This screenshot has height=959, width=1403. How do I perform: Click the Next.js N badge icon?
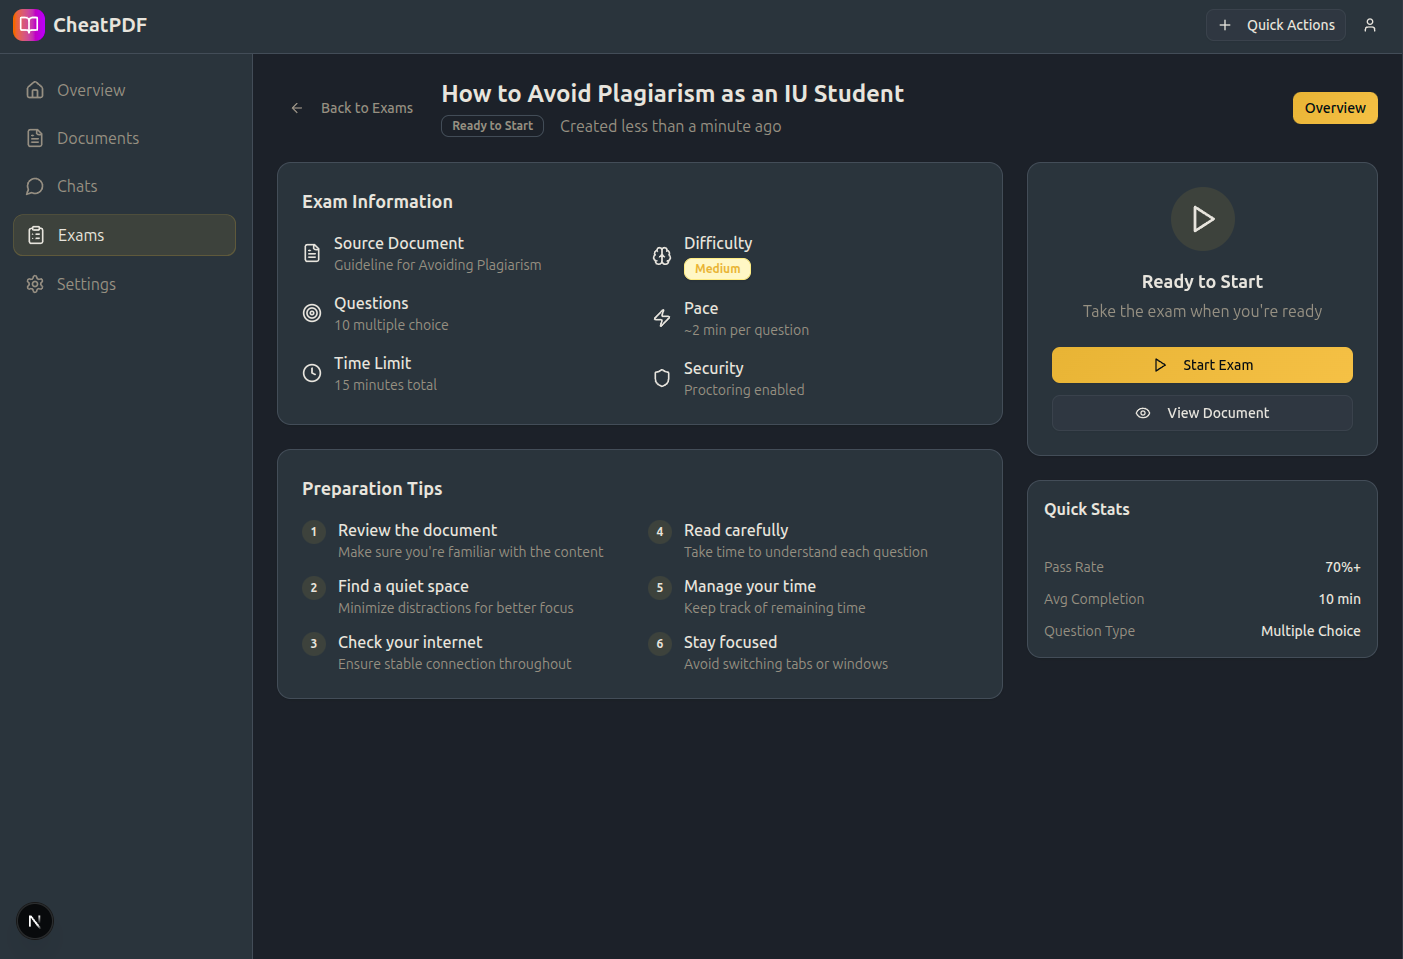coord(35,921)
